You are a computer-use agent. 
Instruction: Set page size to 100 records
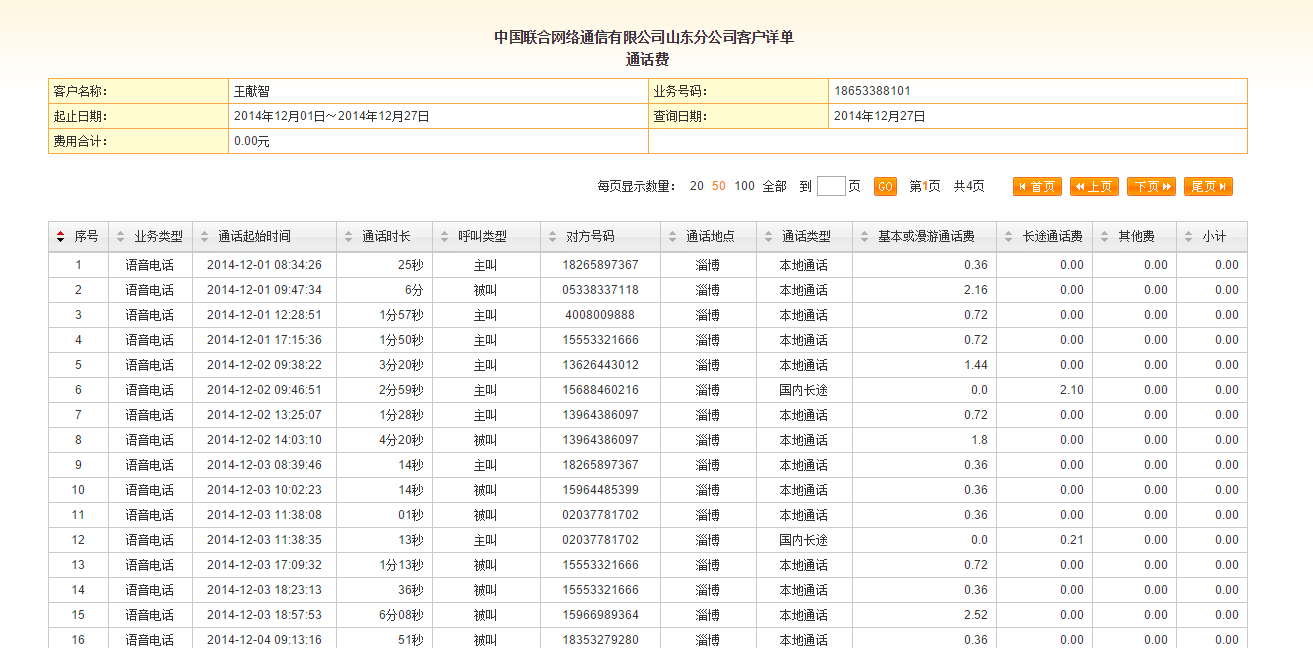(x=744, y=186)
